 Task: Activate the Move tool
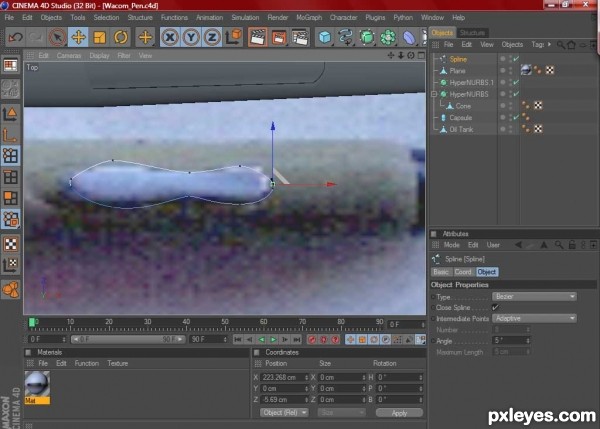78,38
